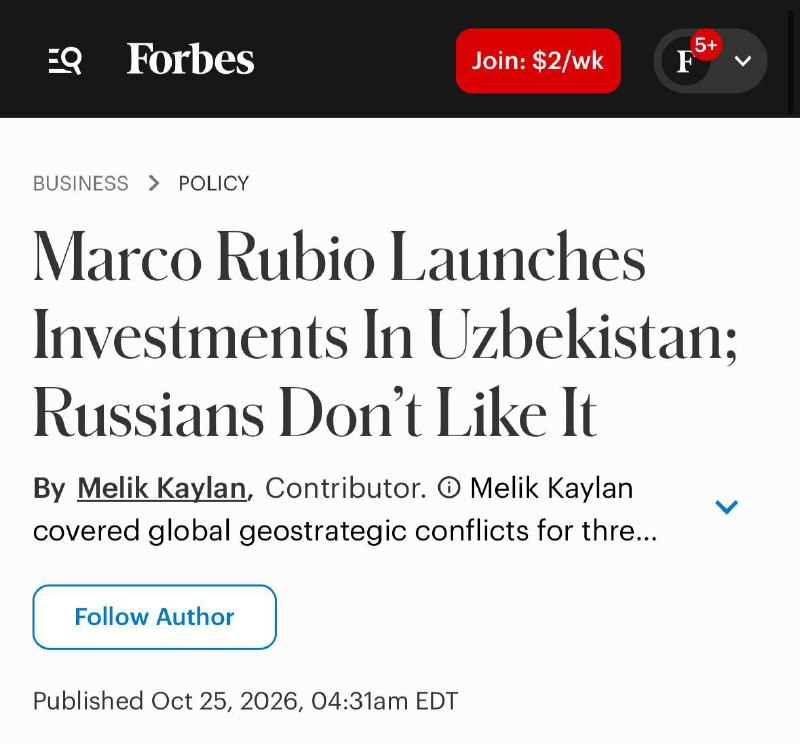Open the POLICY breadcrumb section
The height and width of the screenshot is (744, 800).
[214, 183]
